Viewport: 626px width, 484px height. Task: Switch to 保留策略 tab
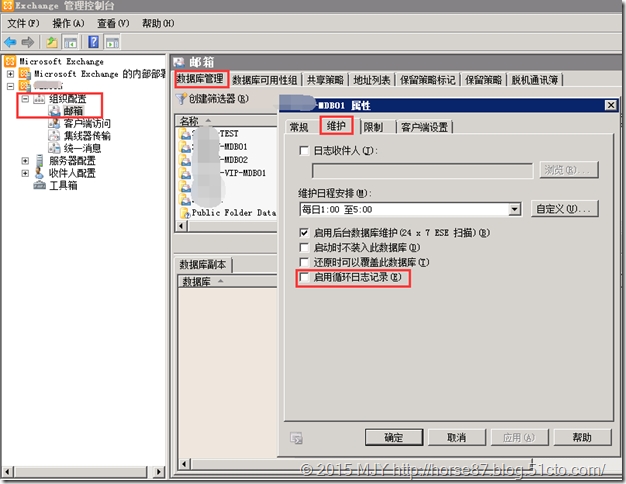[x=483, y=80]
